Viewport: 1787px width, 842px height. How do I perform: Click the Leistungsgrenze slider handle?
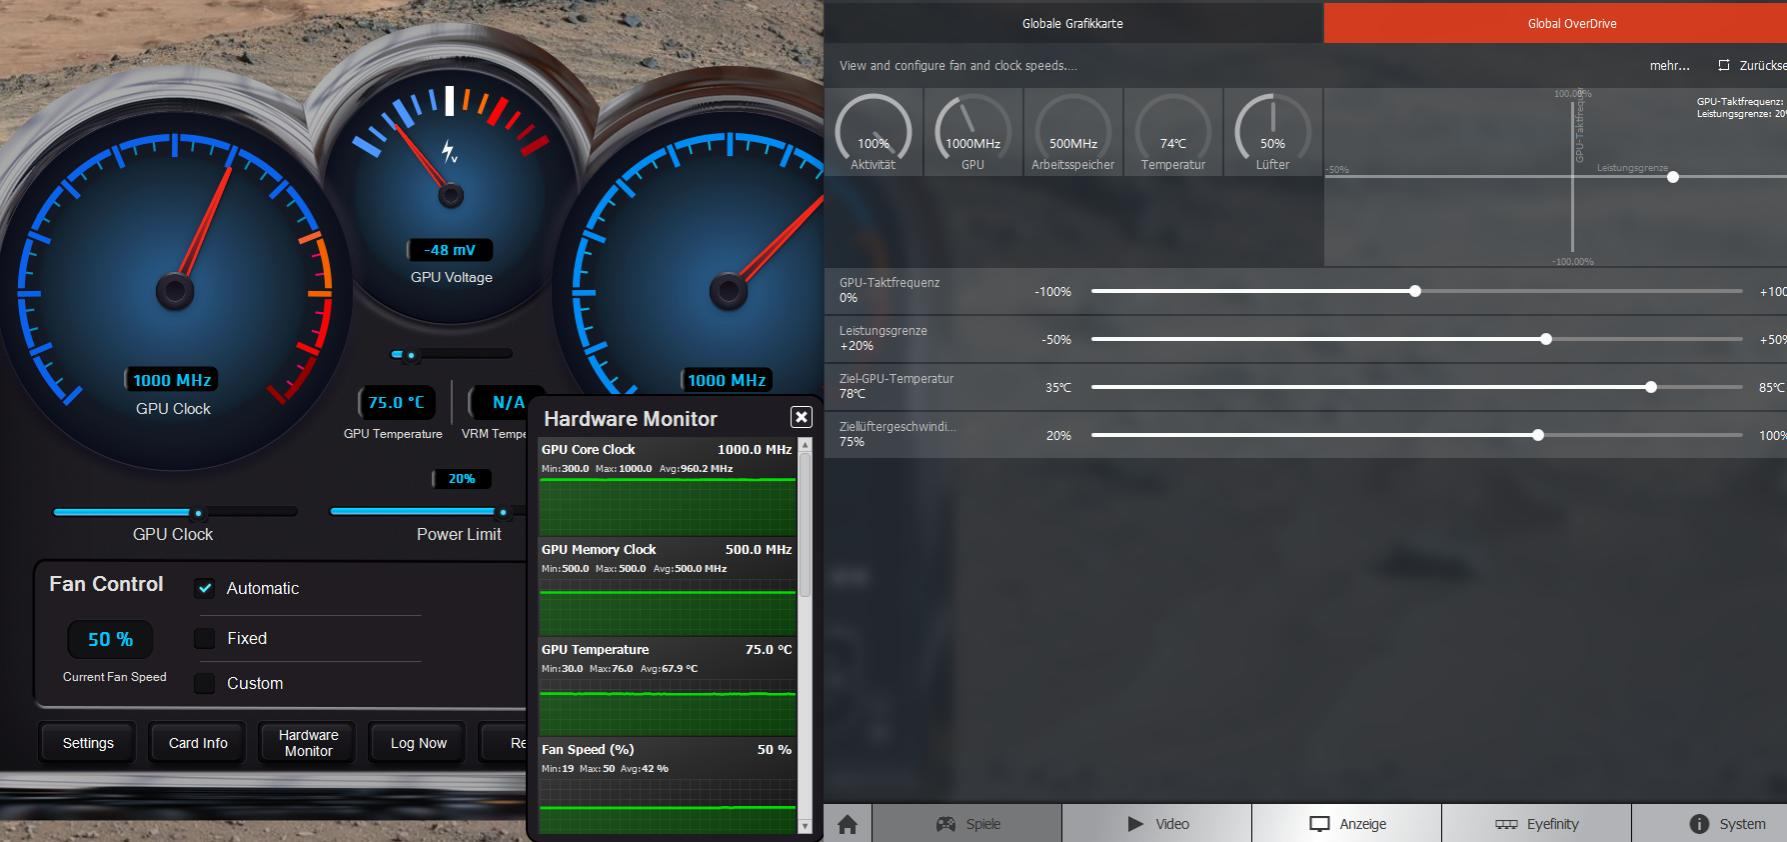(x=1546, y=339)
